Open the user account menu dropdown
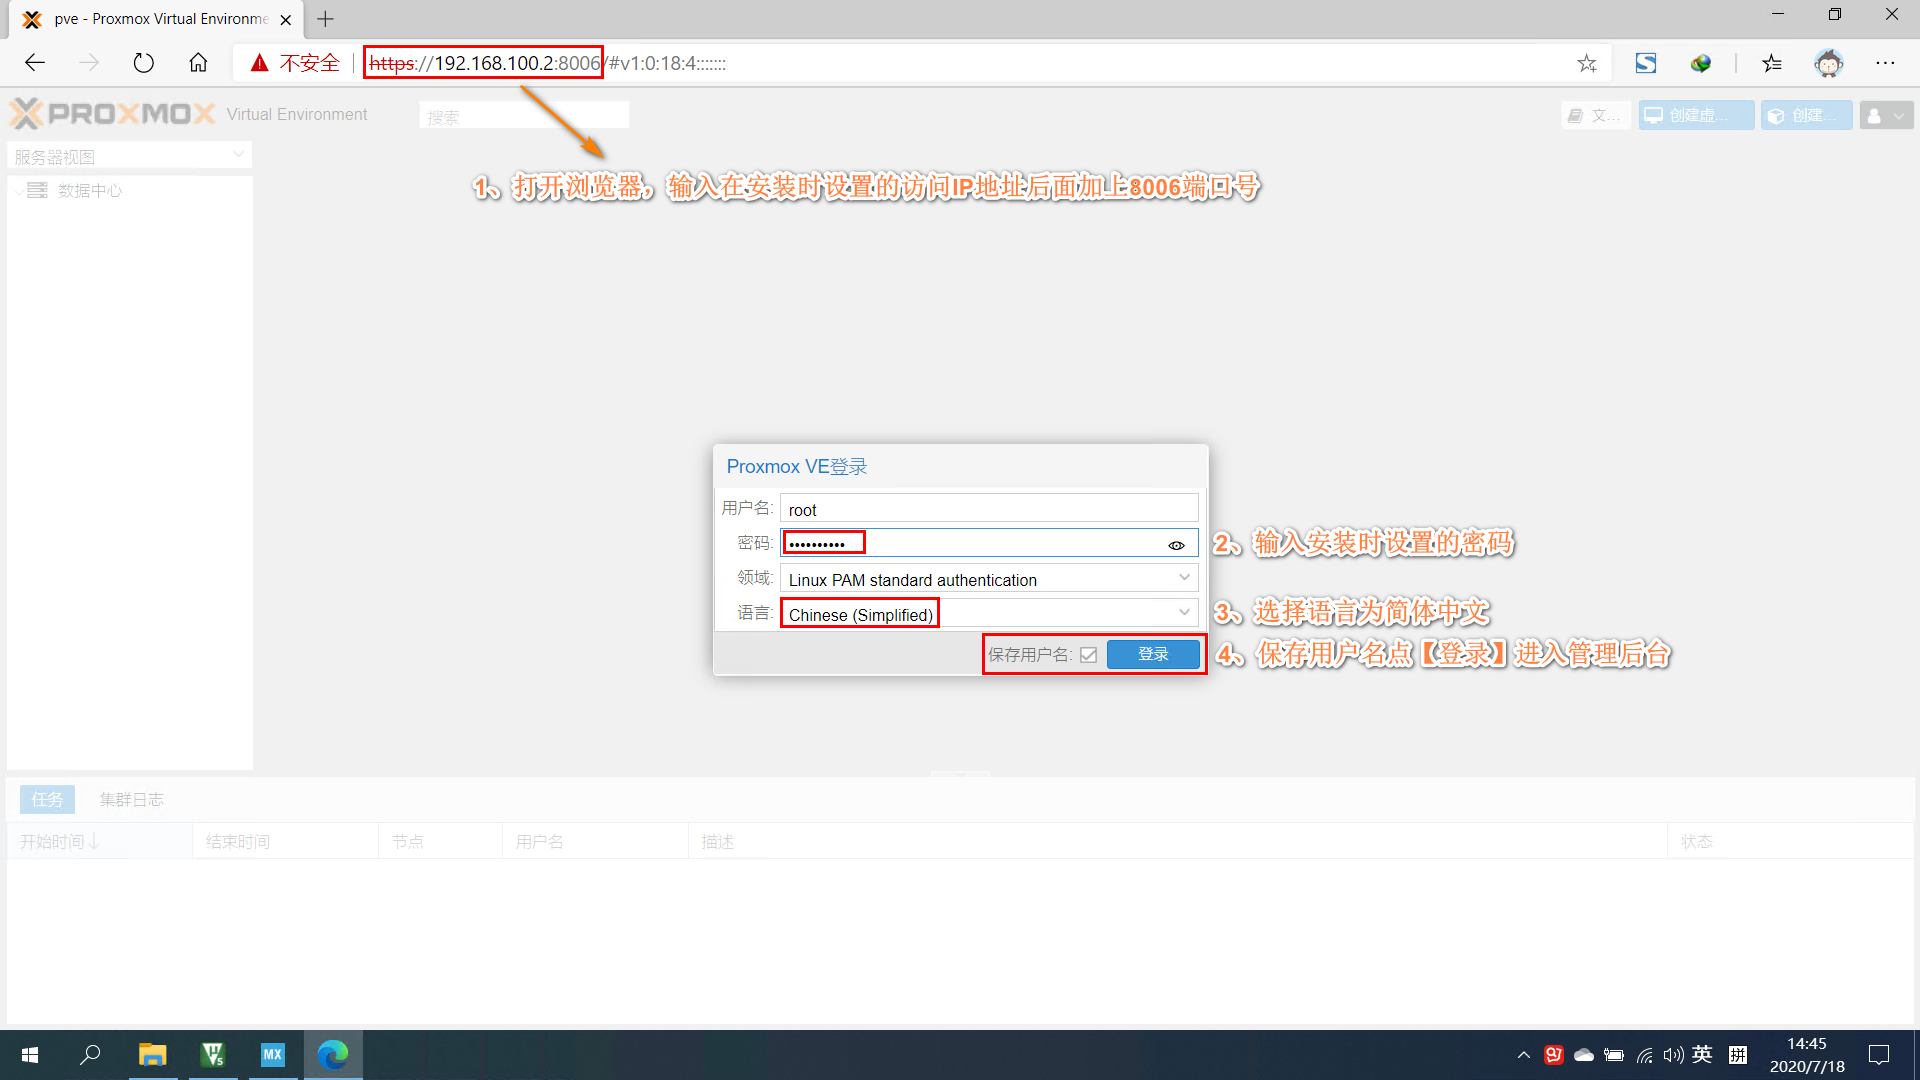 (1886, 115)
